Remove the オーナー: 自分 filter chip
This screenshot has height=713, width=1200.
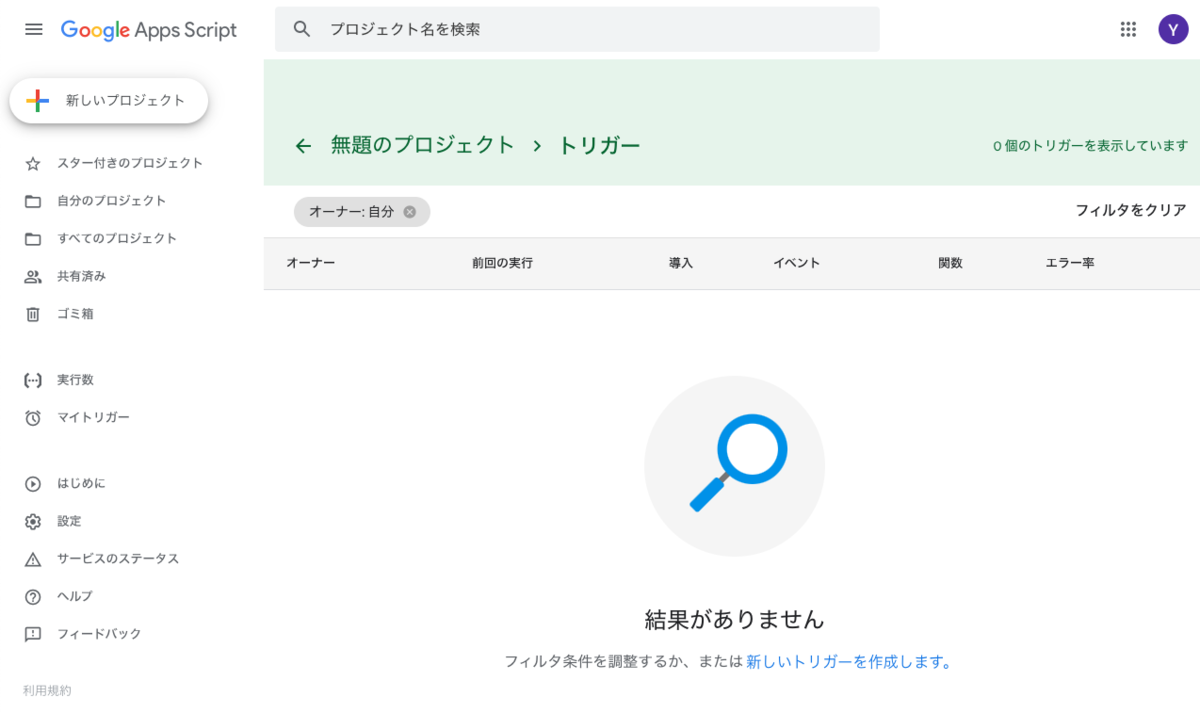tap(410, 211)
